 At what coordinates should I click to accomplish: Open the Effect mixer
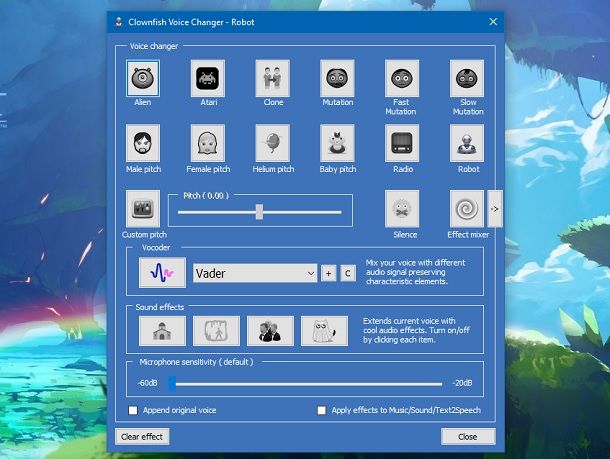[x=467, y=208]
